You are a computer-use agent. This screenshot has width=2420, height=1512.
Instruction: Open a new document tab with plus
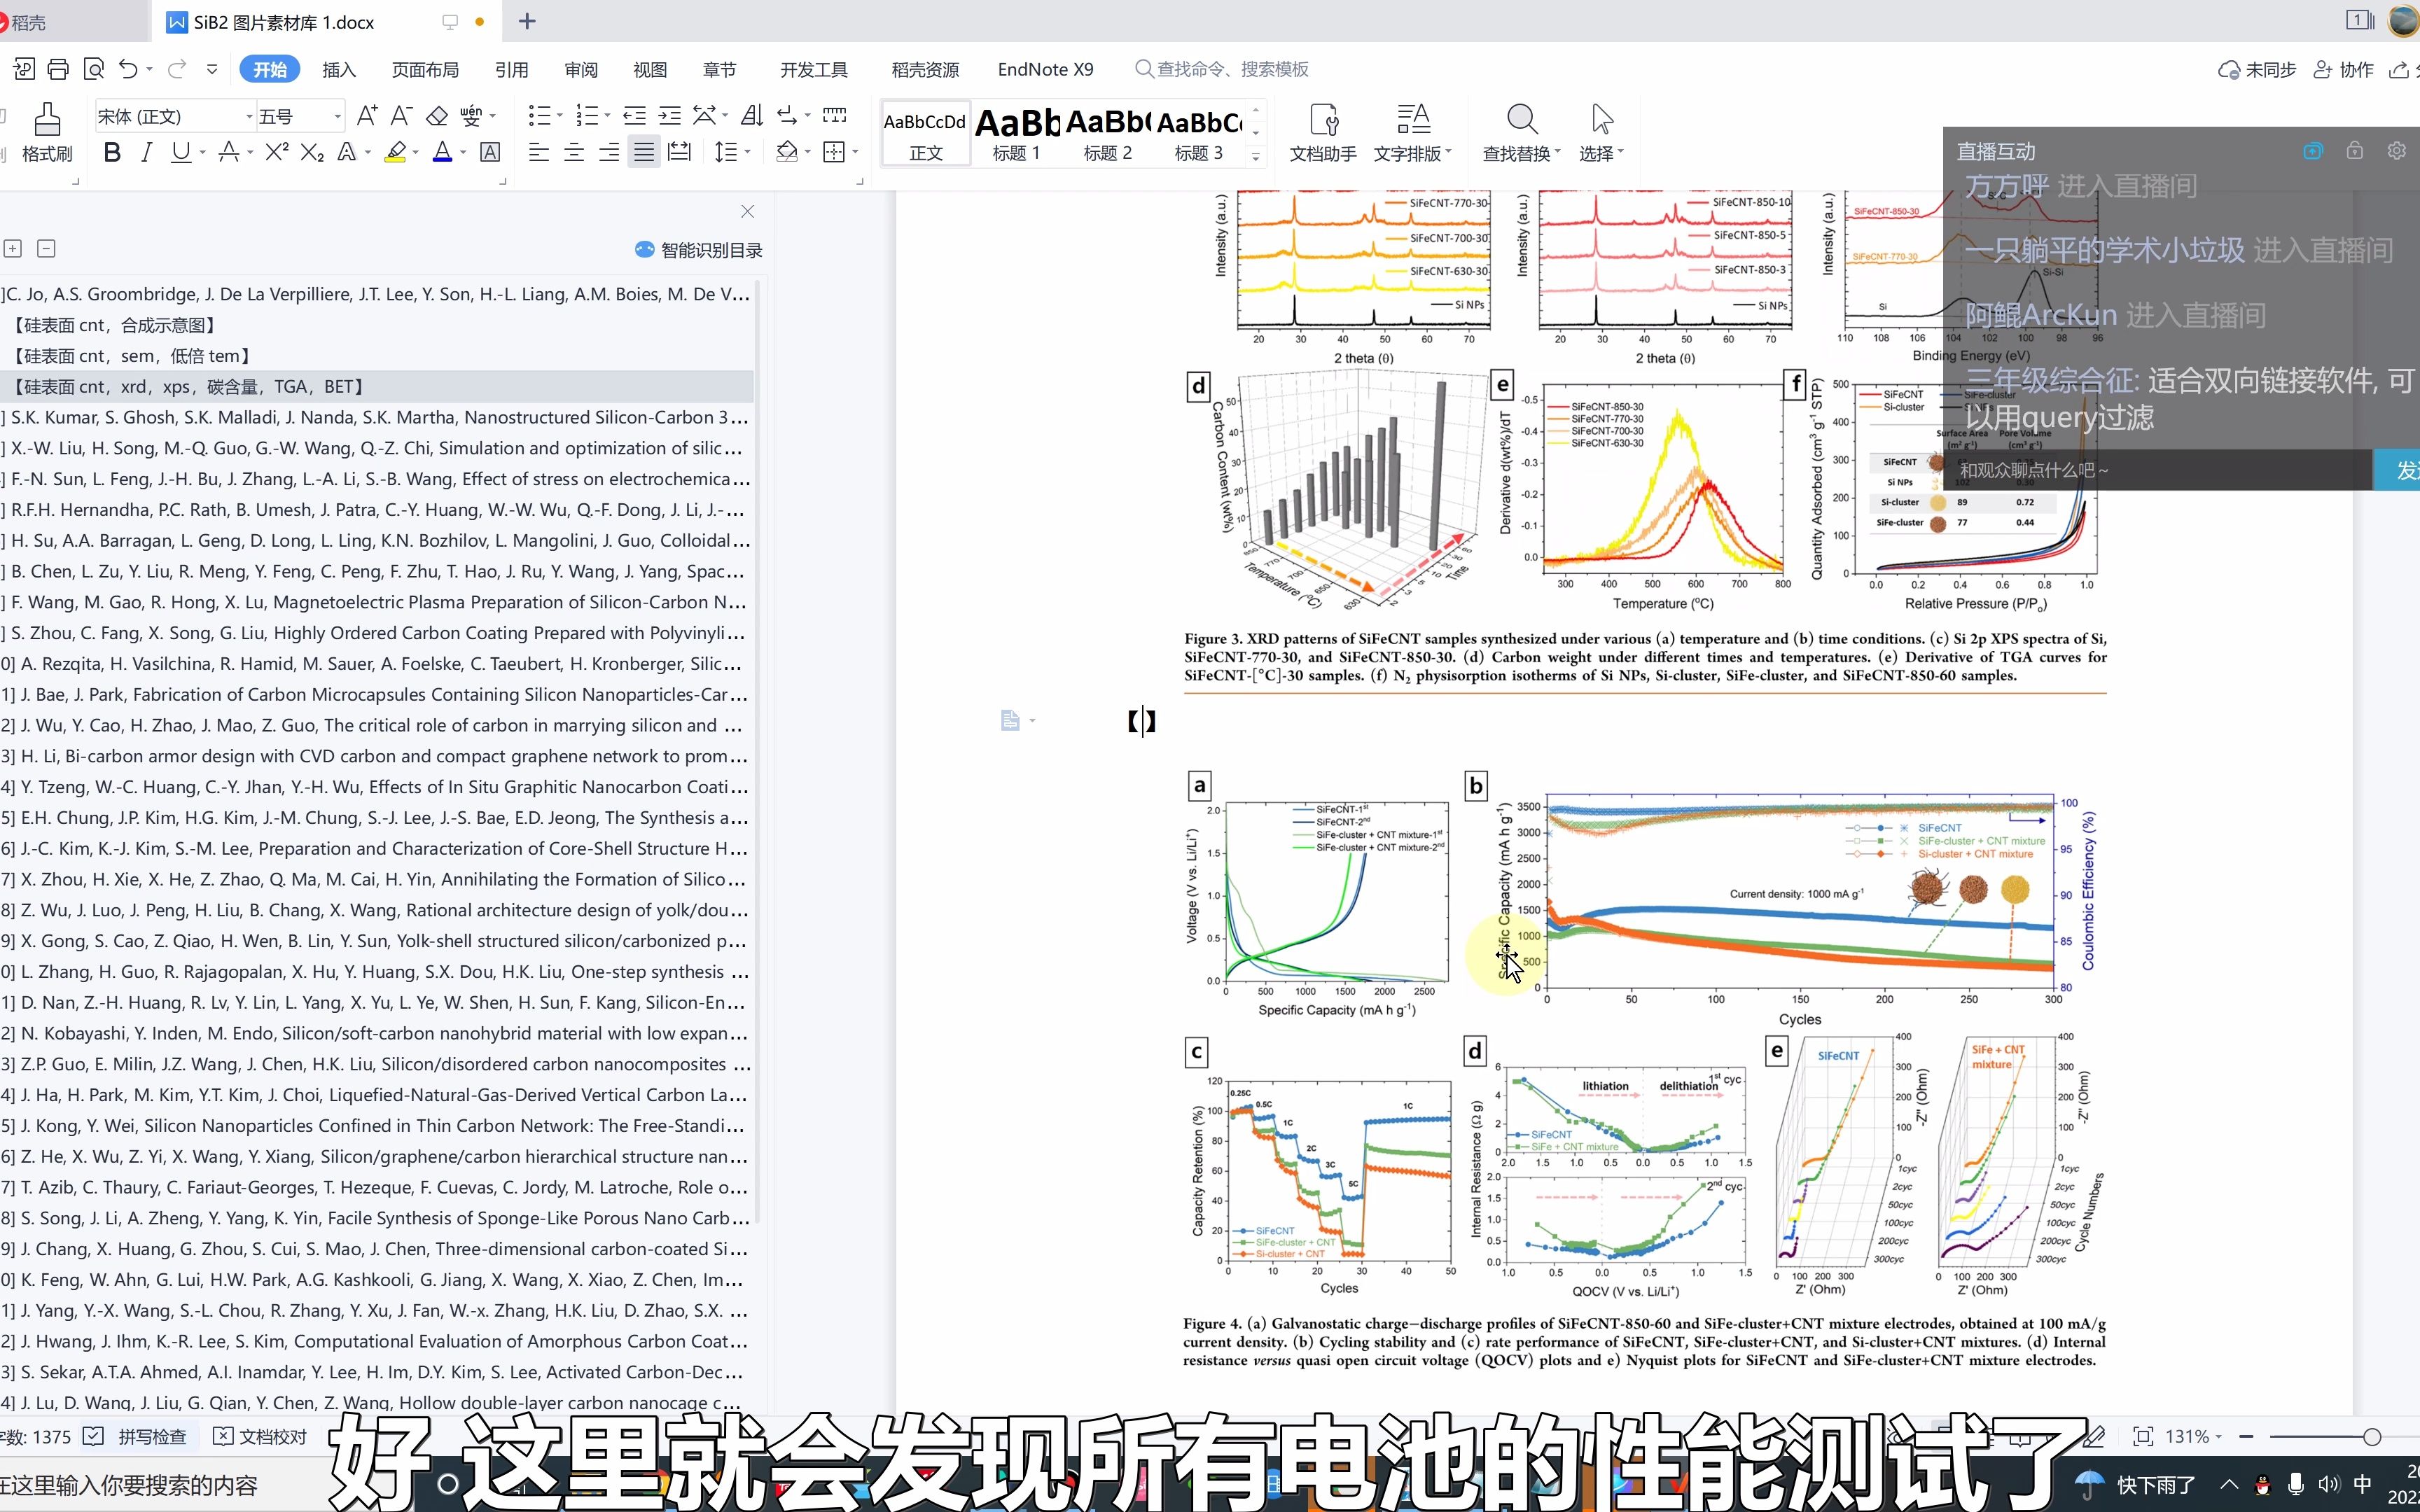pyautogui.click(x=527, y=21)
